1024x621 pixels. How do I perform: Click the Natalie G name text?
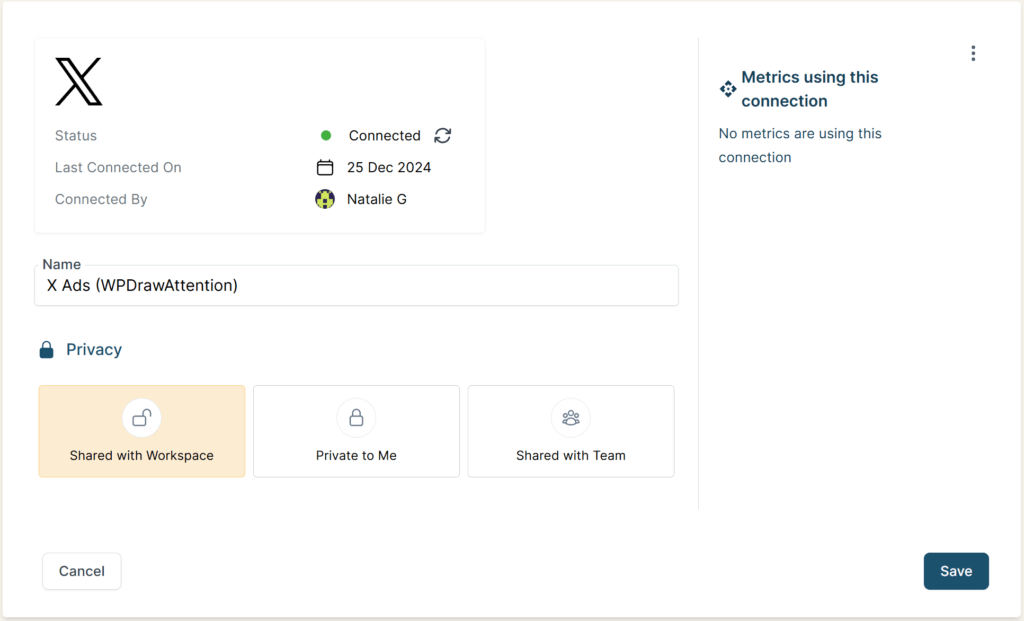tap(377, 199)
